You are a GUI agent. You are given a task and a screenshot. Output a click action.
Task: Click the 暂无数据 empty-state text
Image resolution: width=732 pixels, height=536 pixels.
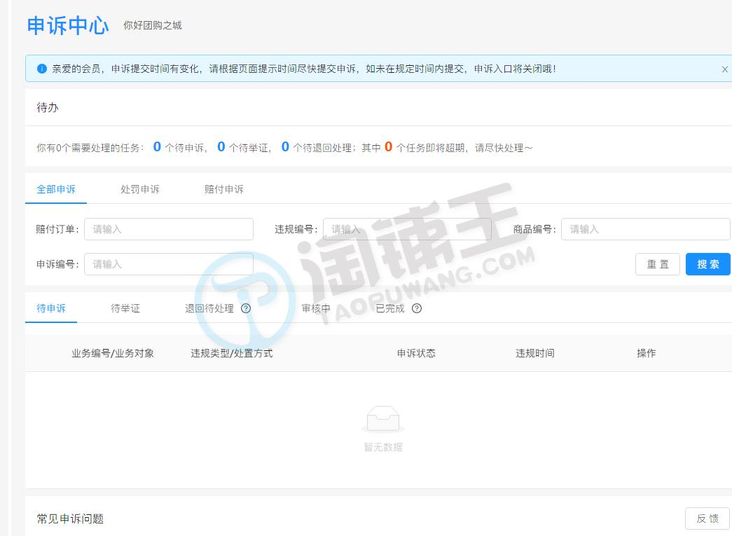coord(383,447)
